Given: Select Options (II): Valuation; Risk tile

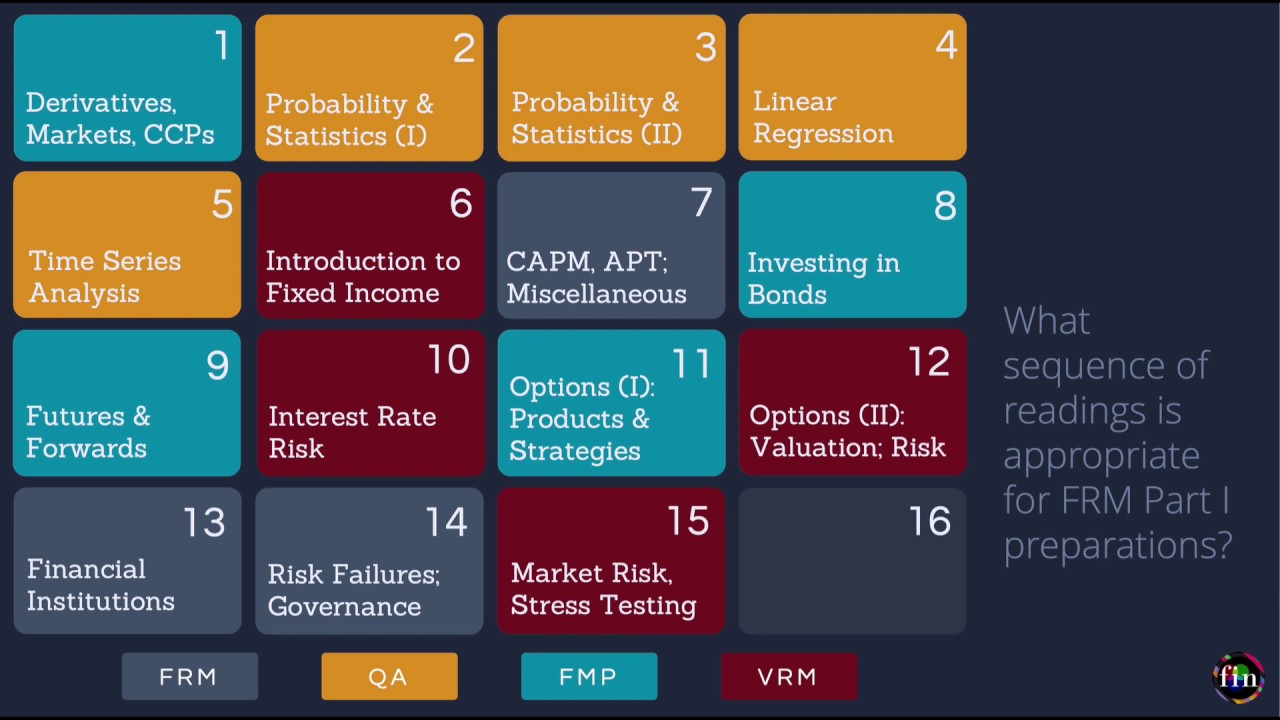Looking at the screenshot, I should pyautogui.click(x=853, y=403).
